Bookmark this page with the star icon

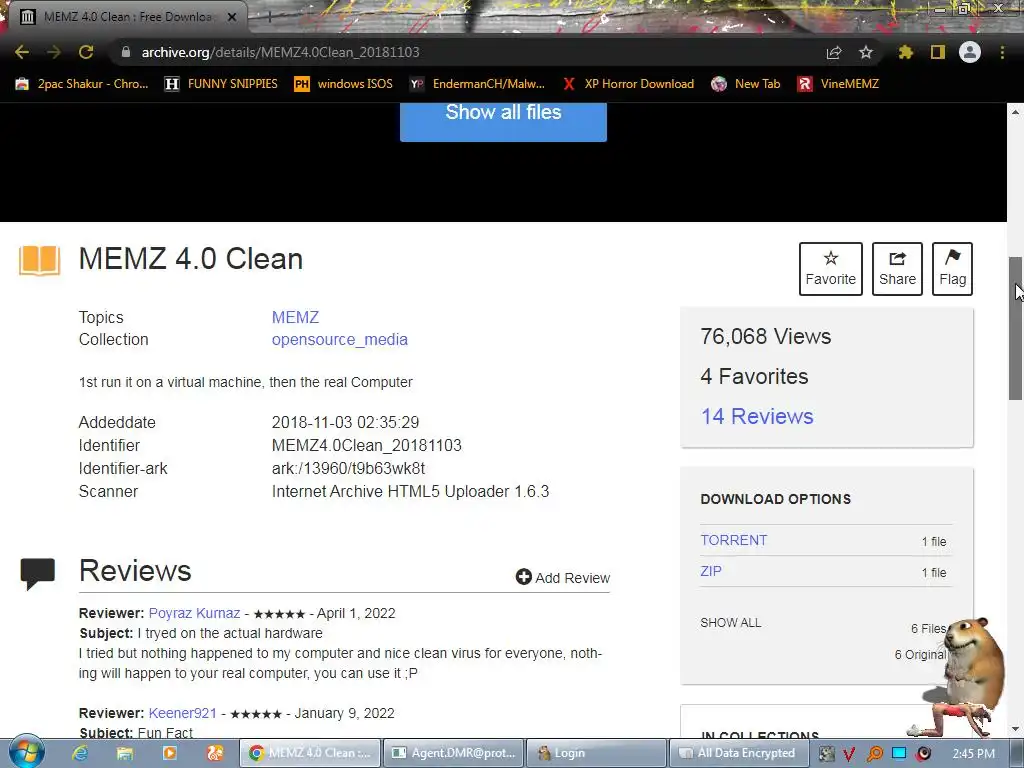(866, 52)
